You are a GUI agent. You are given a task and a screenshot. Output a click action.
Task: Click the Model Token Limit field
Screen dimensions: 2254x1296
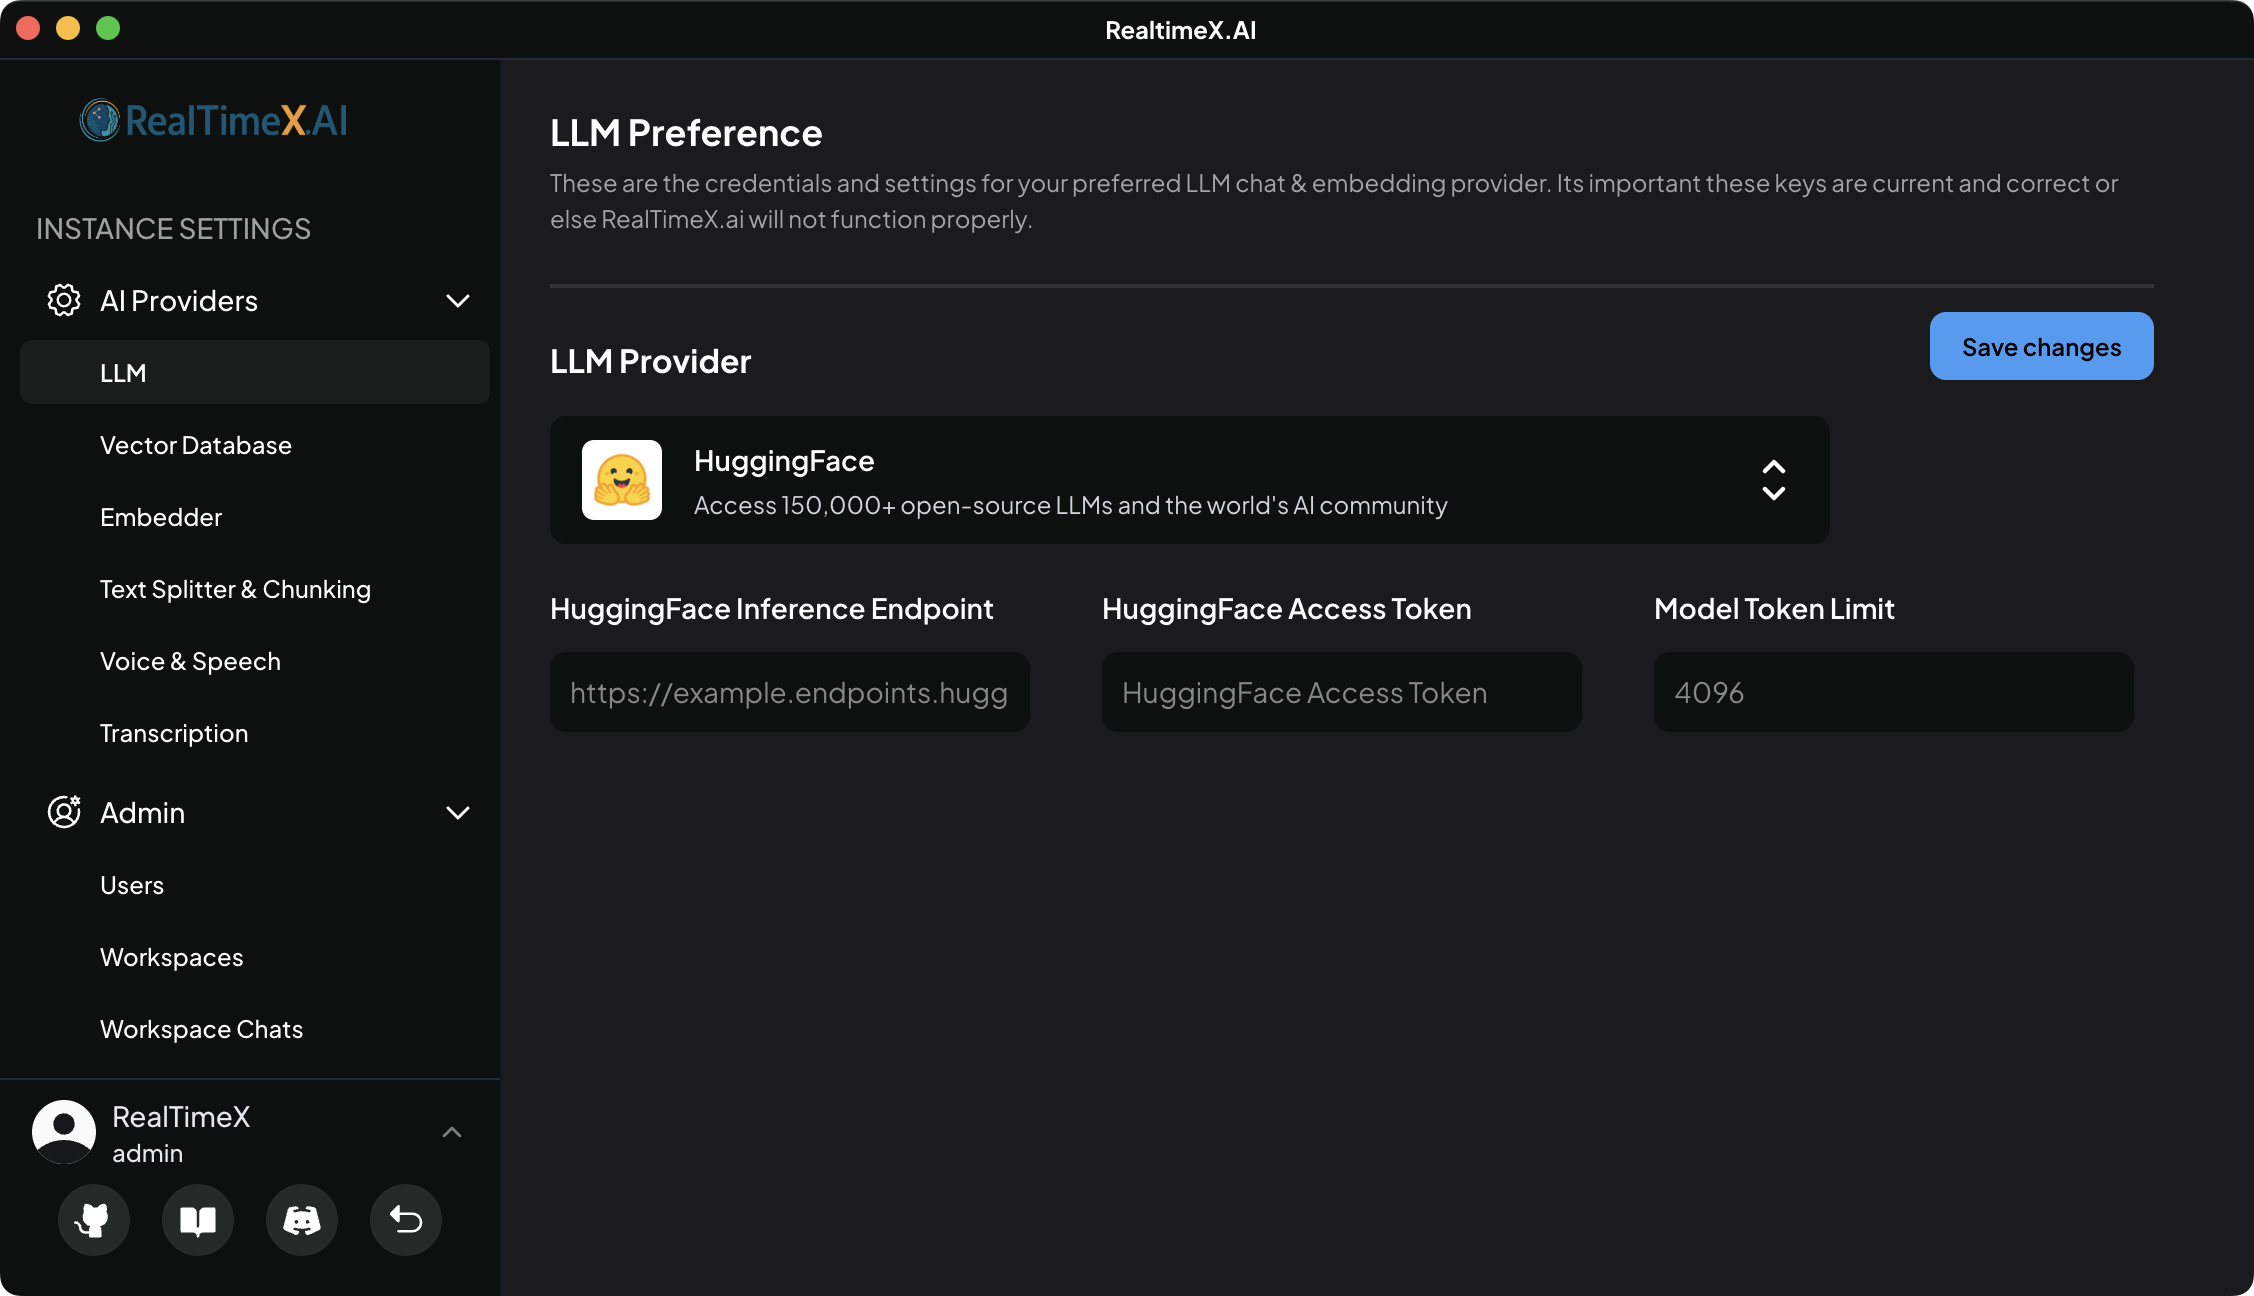[1893, 692]
